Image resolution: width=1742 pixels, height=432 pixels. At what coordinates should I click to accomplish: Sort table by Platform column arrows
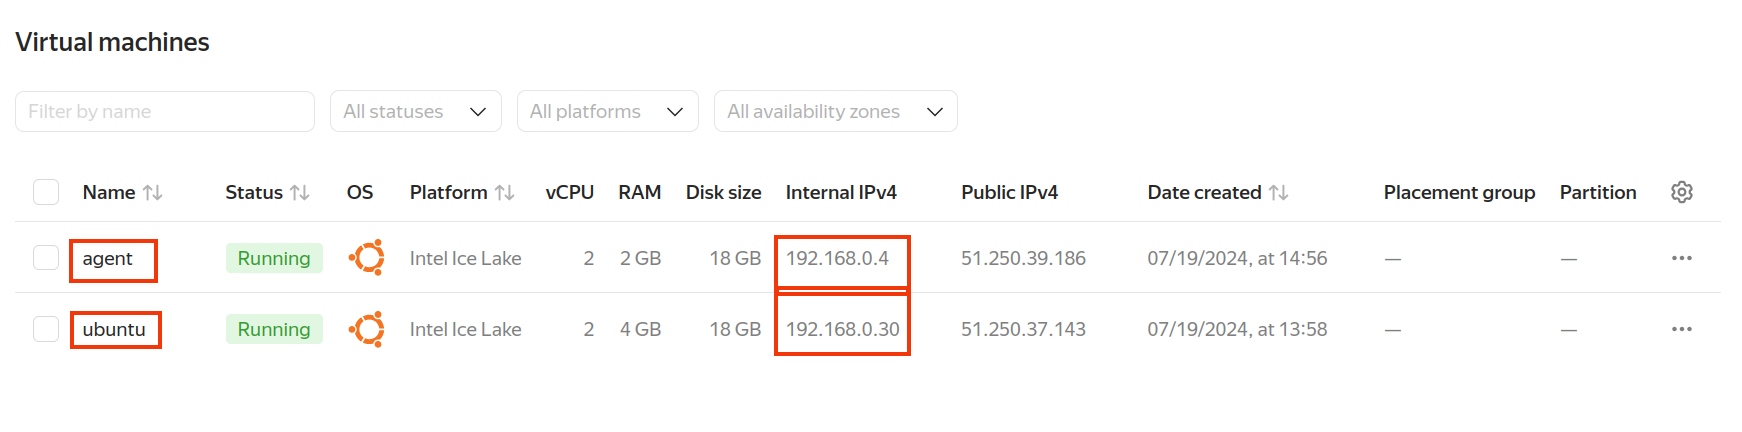coord(504,192)
